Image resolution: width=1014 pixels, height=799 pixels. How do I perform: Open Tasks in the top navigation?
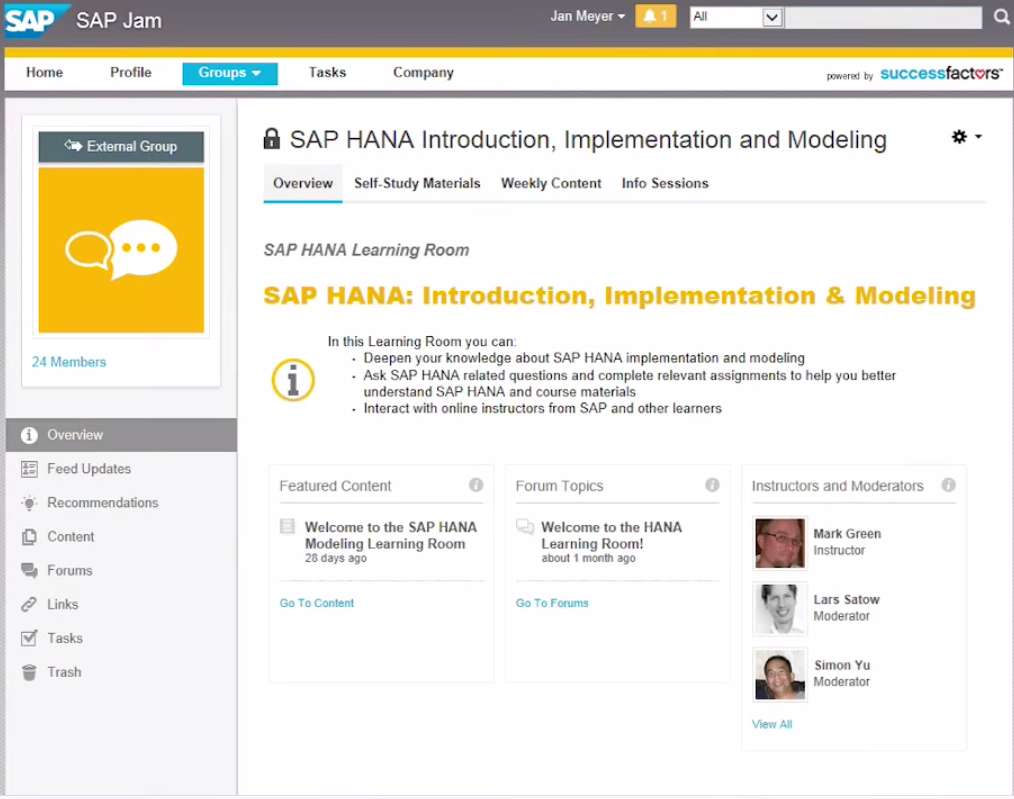327,72
